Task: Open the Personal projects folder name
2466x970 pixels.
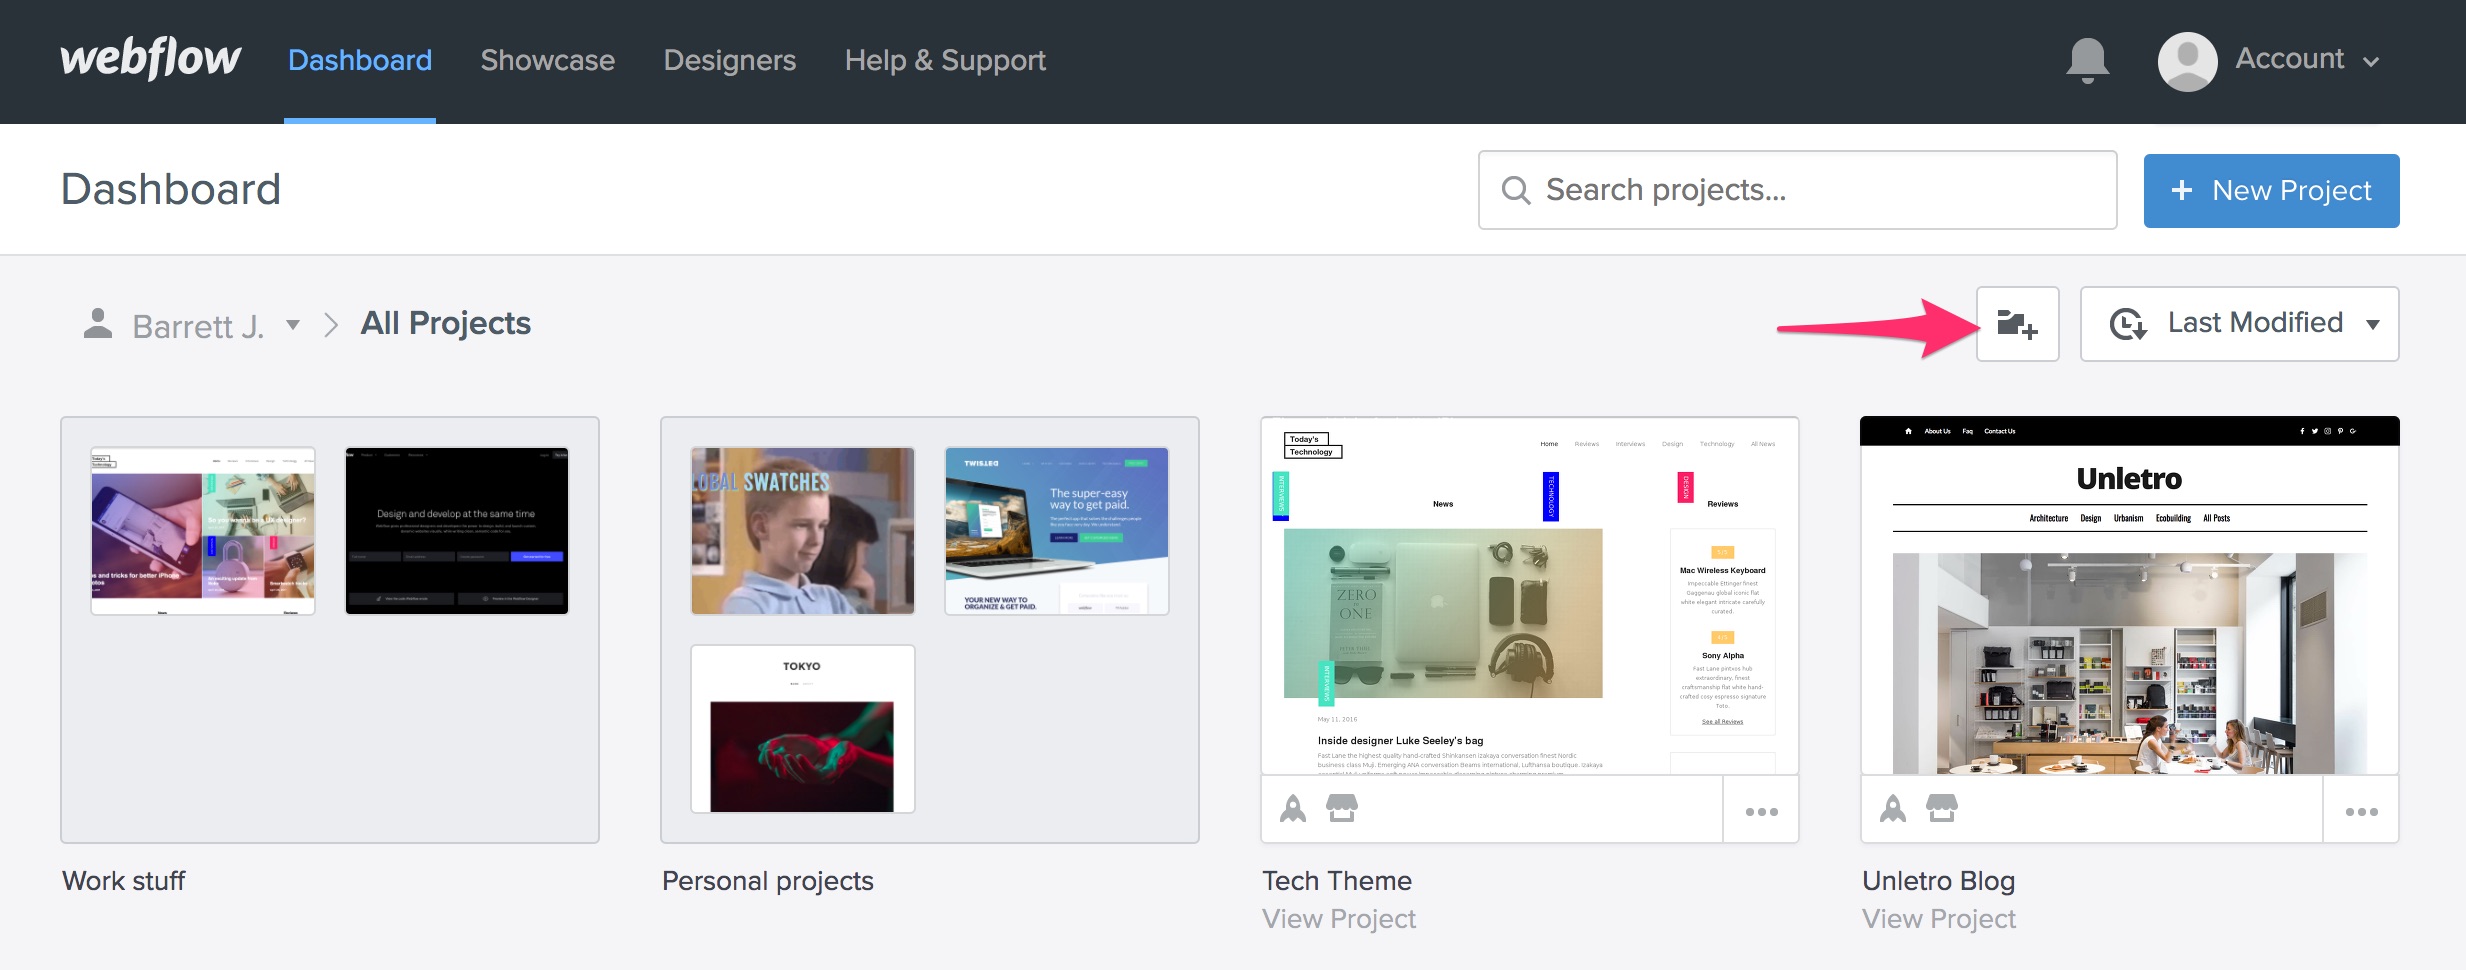Action: click(x=767, y=880)
